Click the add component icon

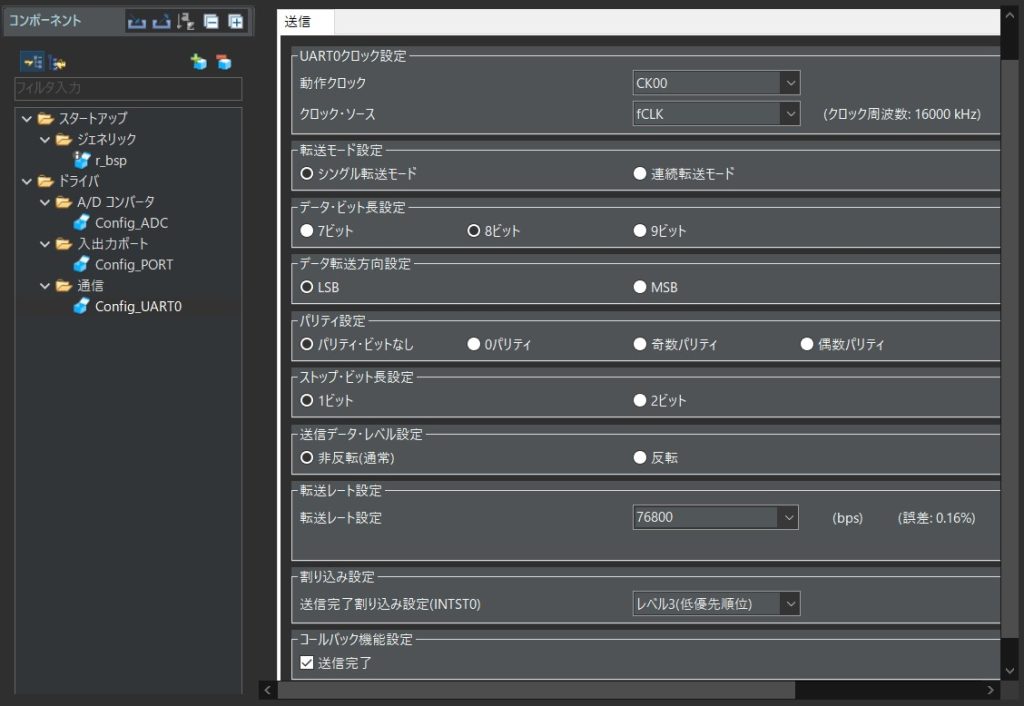coord(199,63)
